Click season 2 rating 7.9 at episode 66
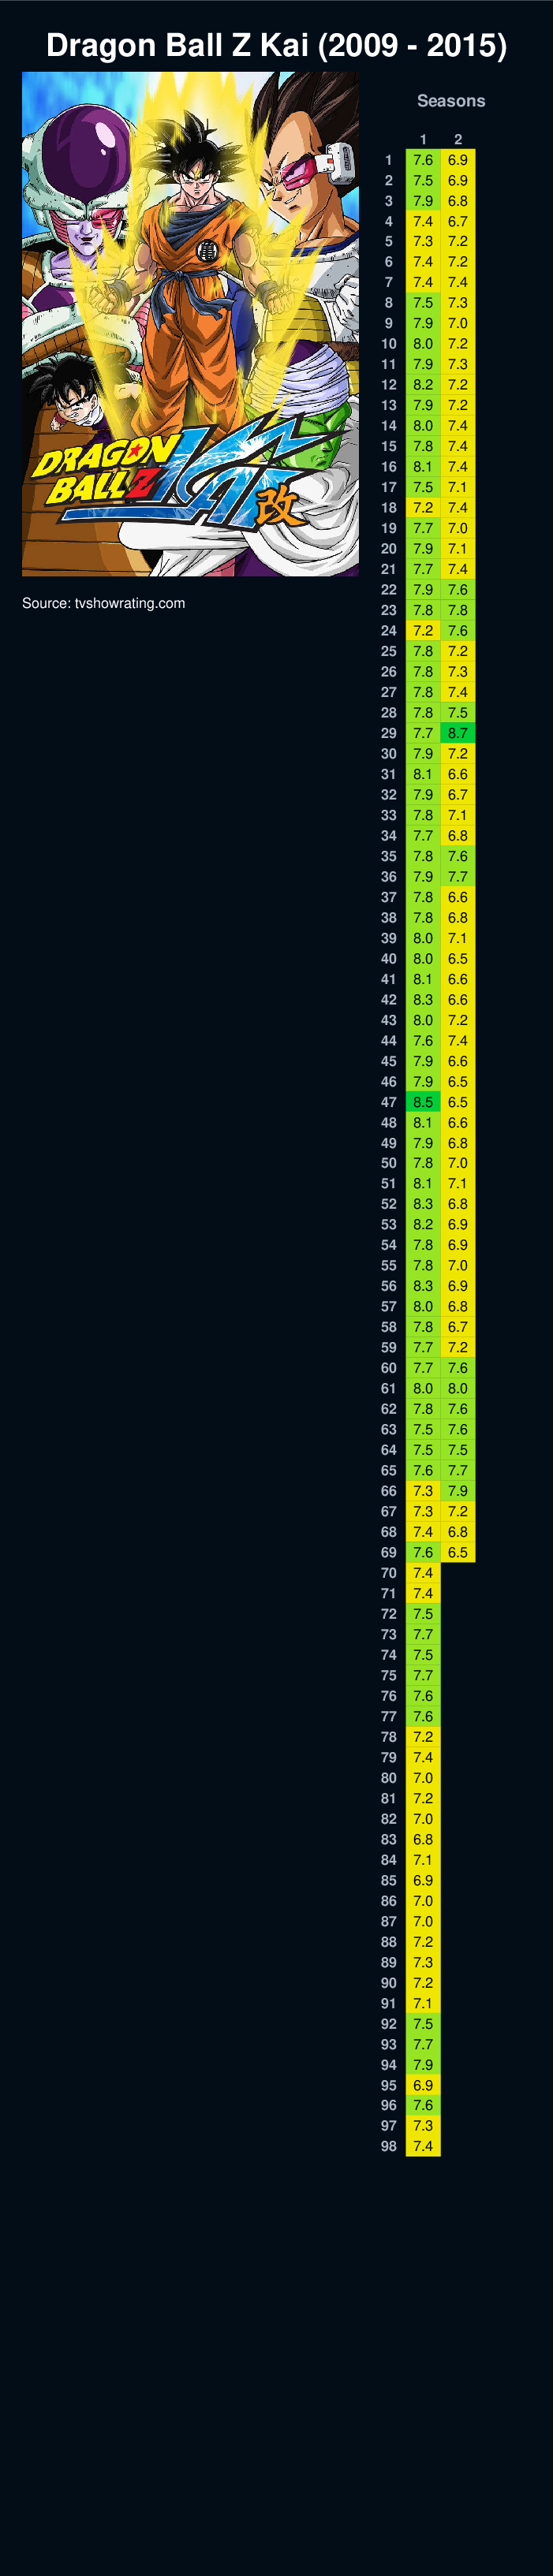The width and height of the screenshot is (553, 2576). tap(458, 1490)
